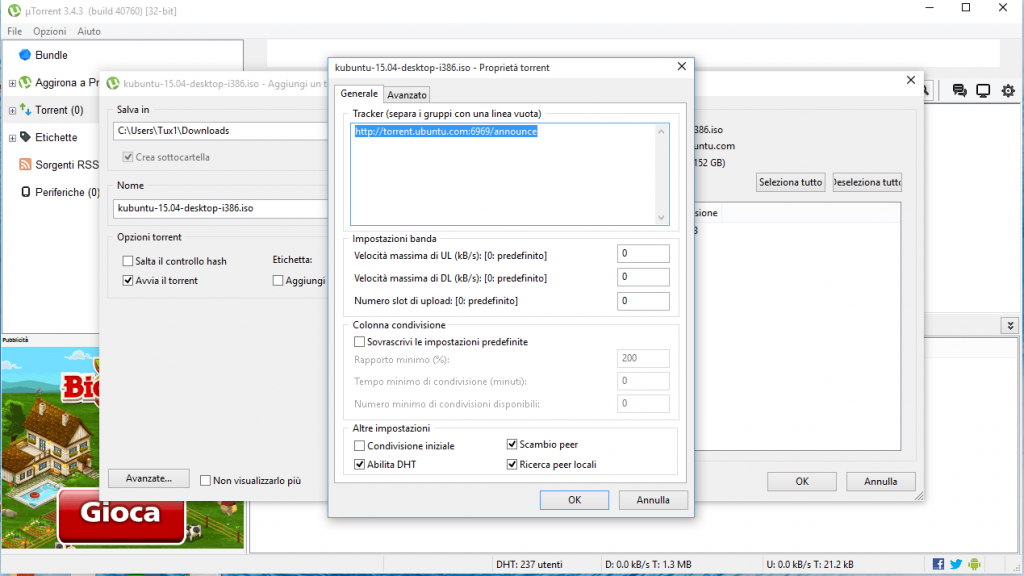
Task: Click Velocità massima di DL field
Action: 643,277
